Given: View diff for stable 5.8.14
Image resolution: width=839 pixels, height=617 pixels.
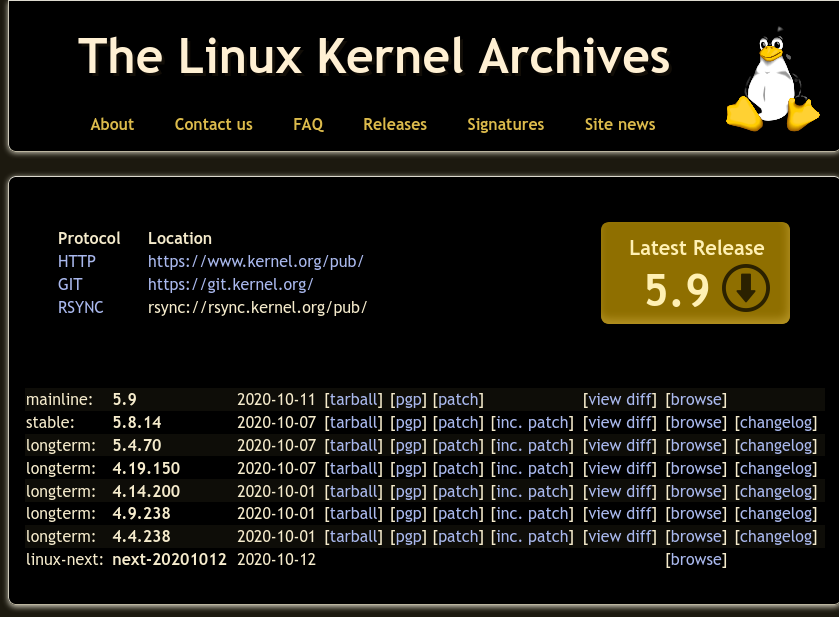Looking at the screenshot, I should (x=620, y=422).
